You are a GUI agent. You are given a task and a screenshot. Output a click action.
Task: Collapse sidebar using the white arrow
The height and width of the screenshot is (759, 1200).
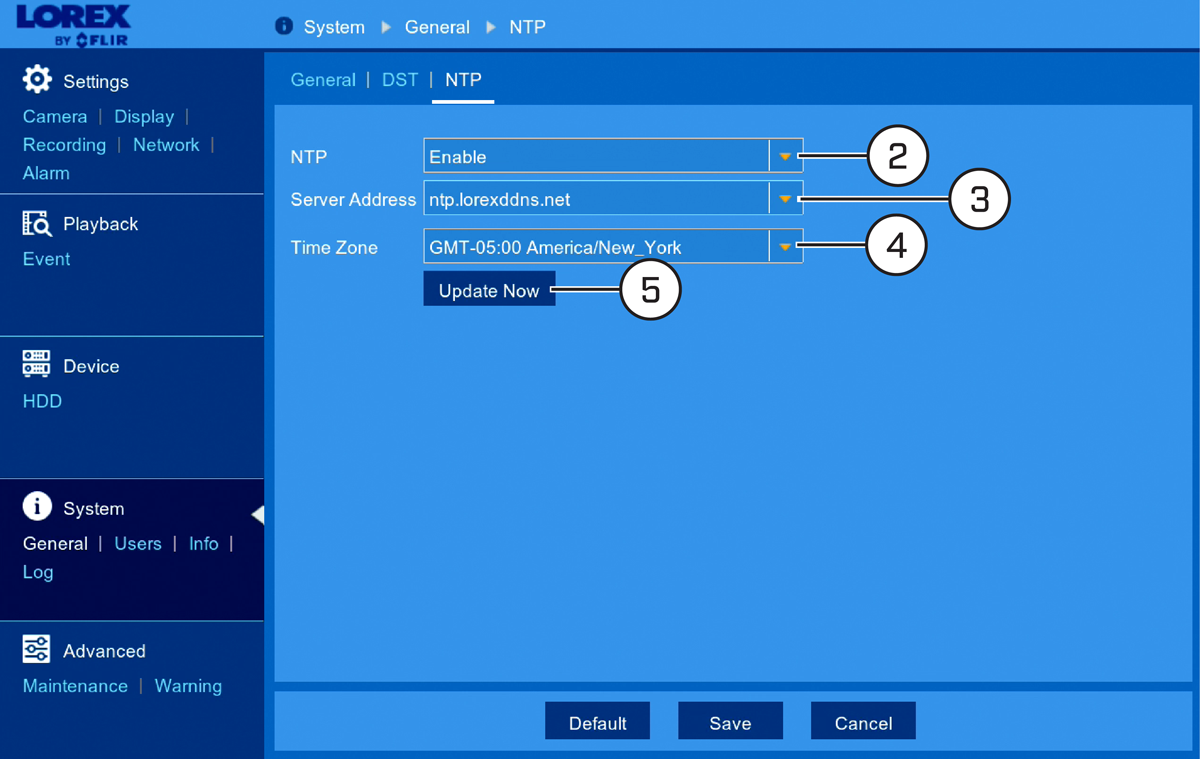258,514
